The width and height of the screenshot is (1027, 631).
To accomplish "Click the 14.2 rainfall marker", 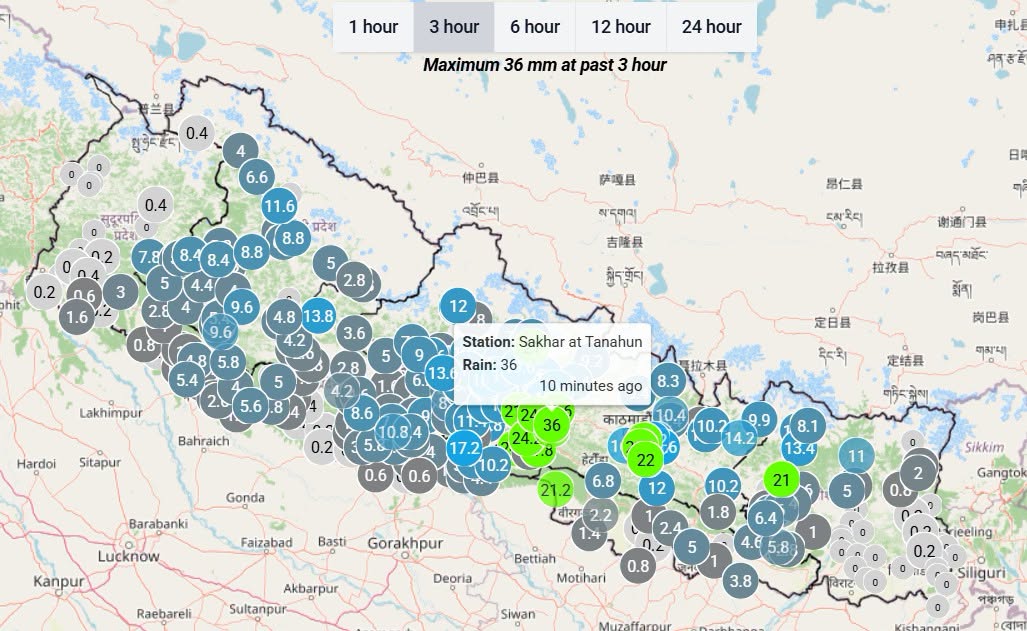I will pyautogui.click(x=739, y=438).
